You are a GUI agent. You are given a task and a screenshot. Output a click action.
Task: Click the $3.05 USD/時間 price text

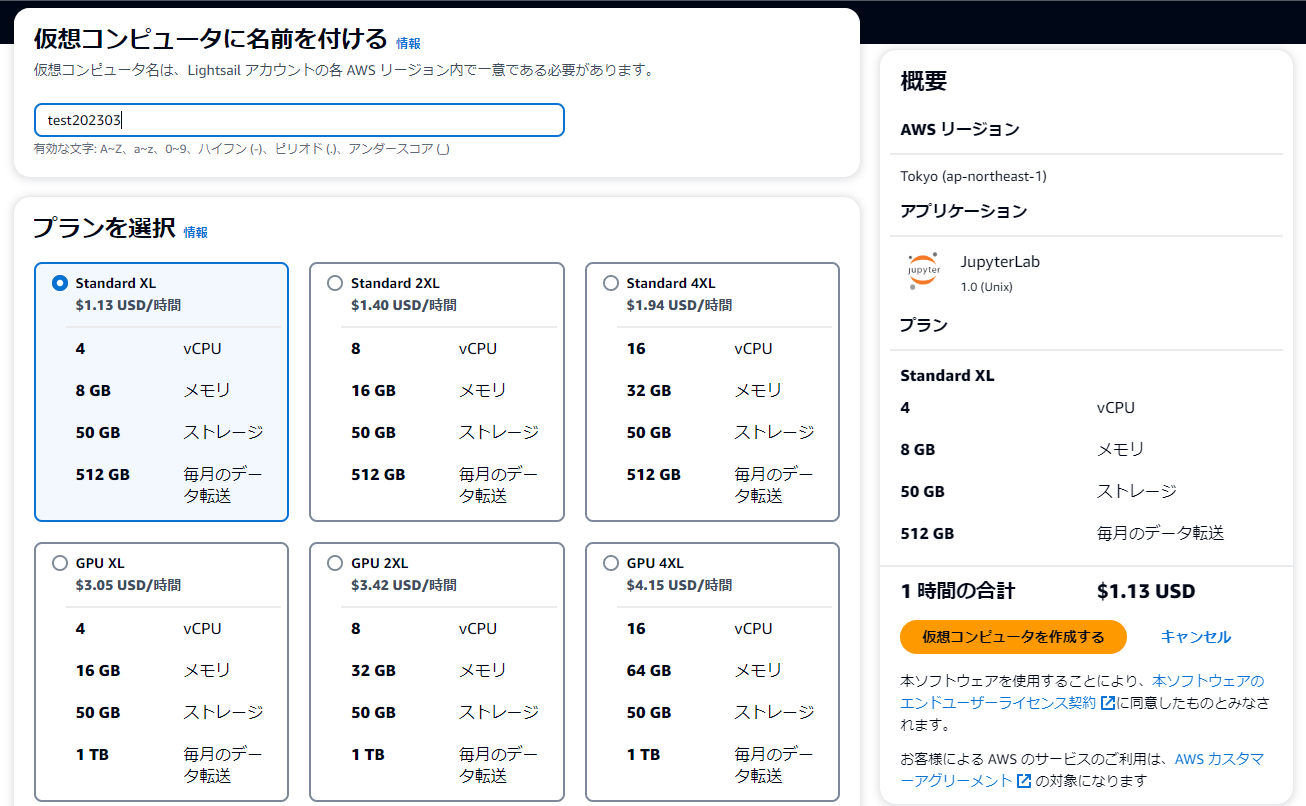point(128,585)
